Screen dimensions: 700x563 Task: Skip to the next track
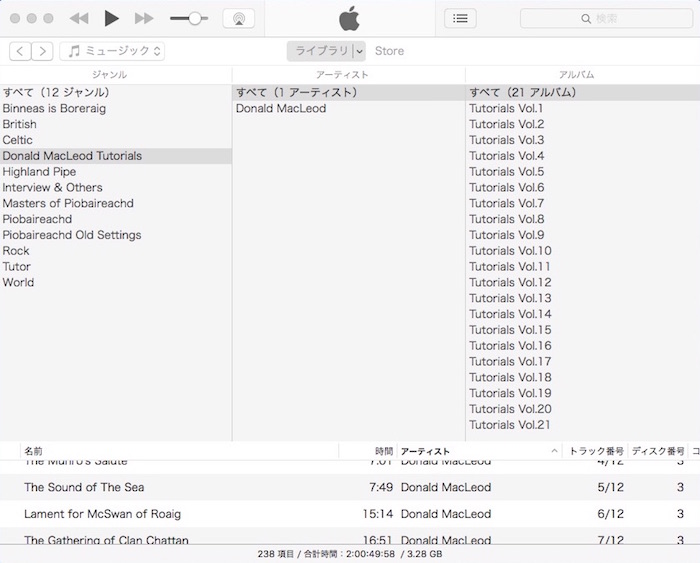pos(144,18)
